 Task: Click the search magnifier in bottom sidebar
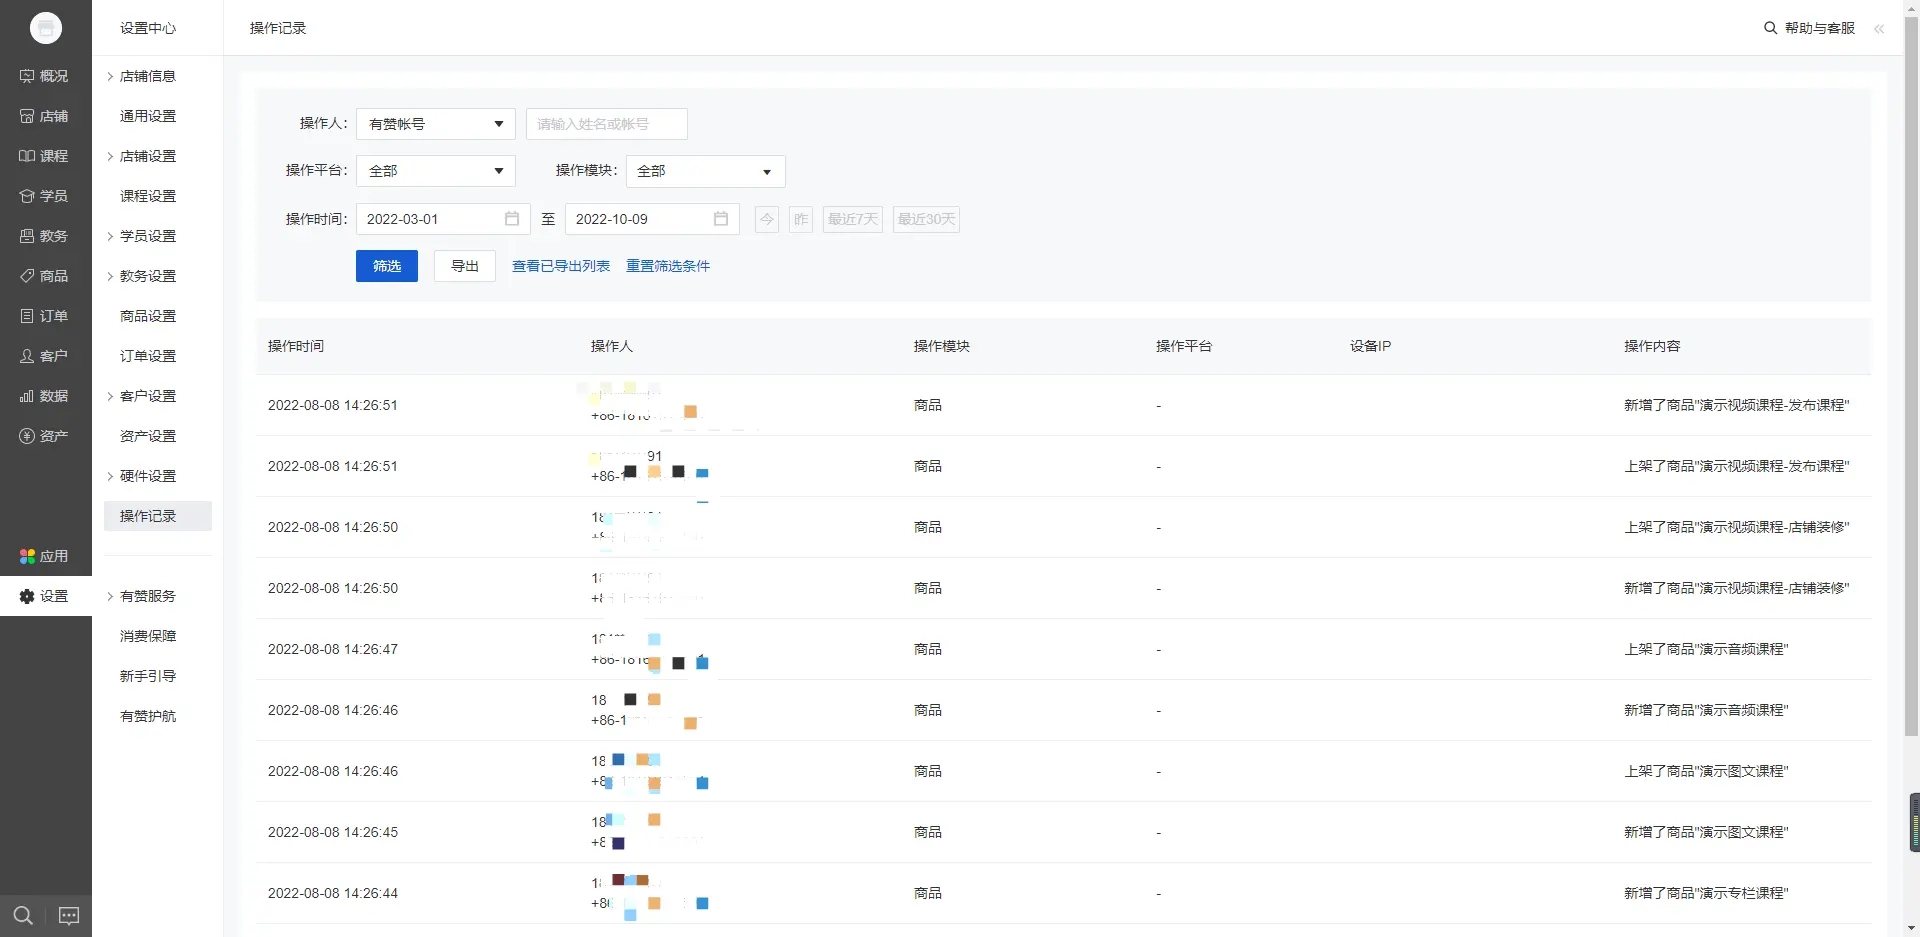[x=23, y=915]
